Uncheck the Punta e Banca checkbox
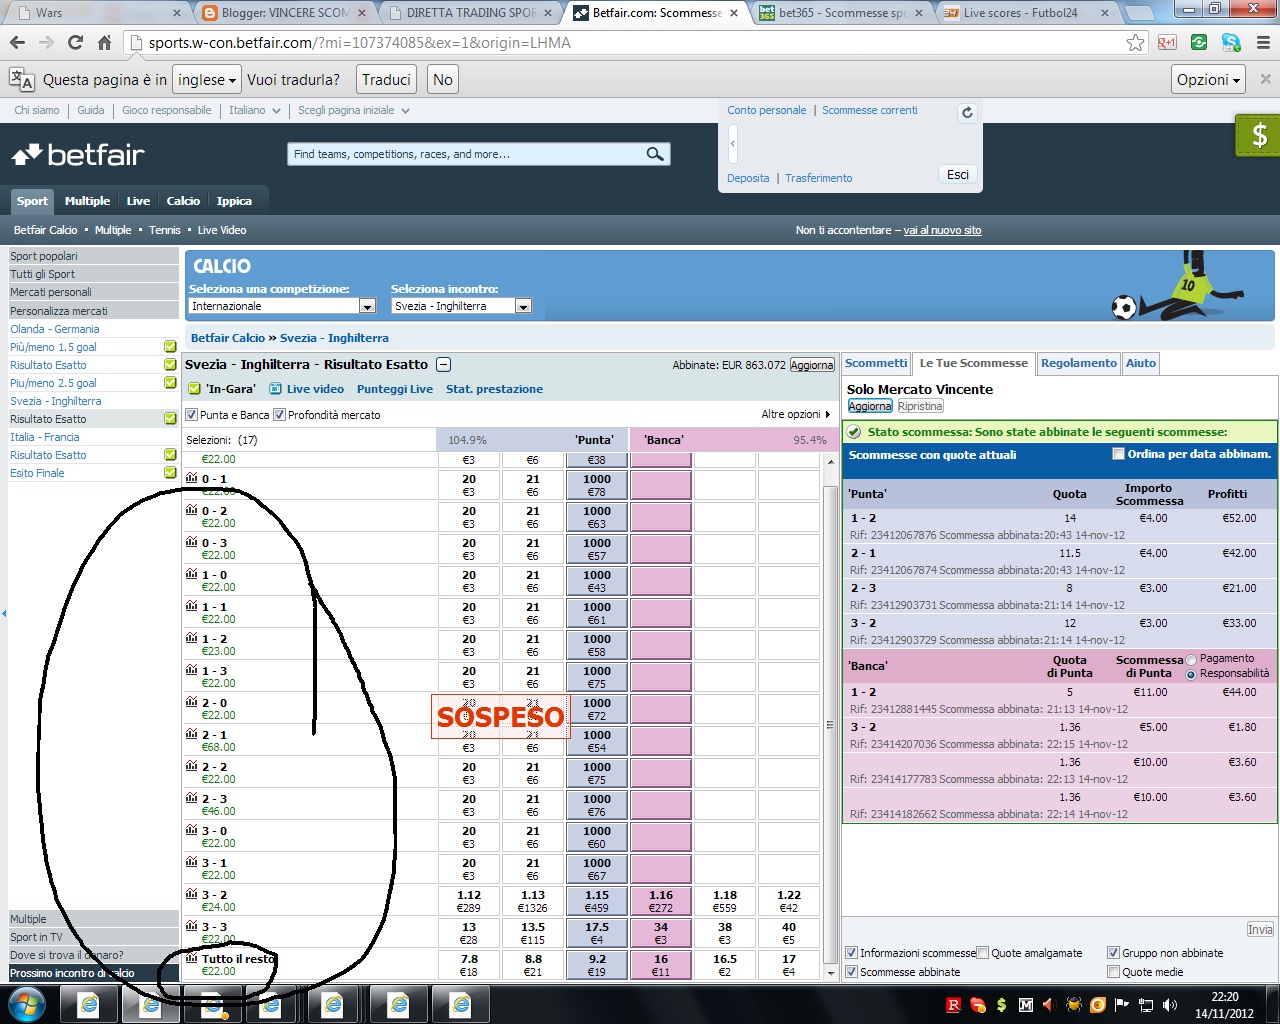This screenshot has height=1024, width=1280. [x=192, y=415]
